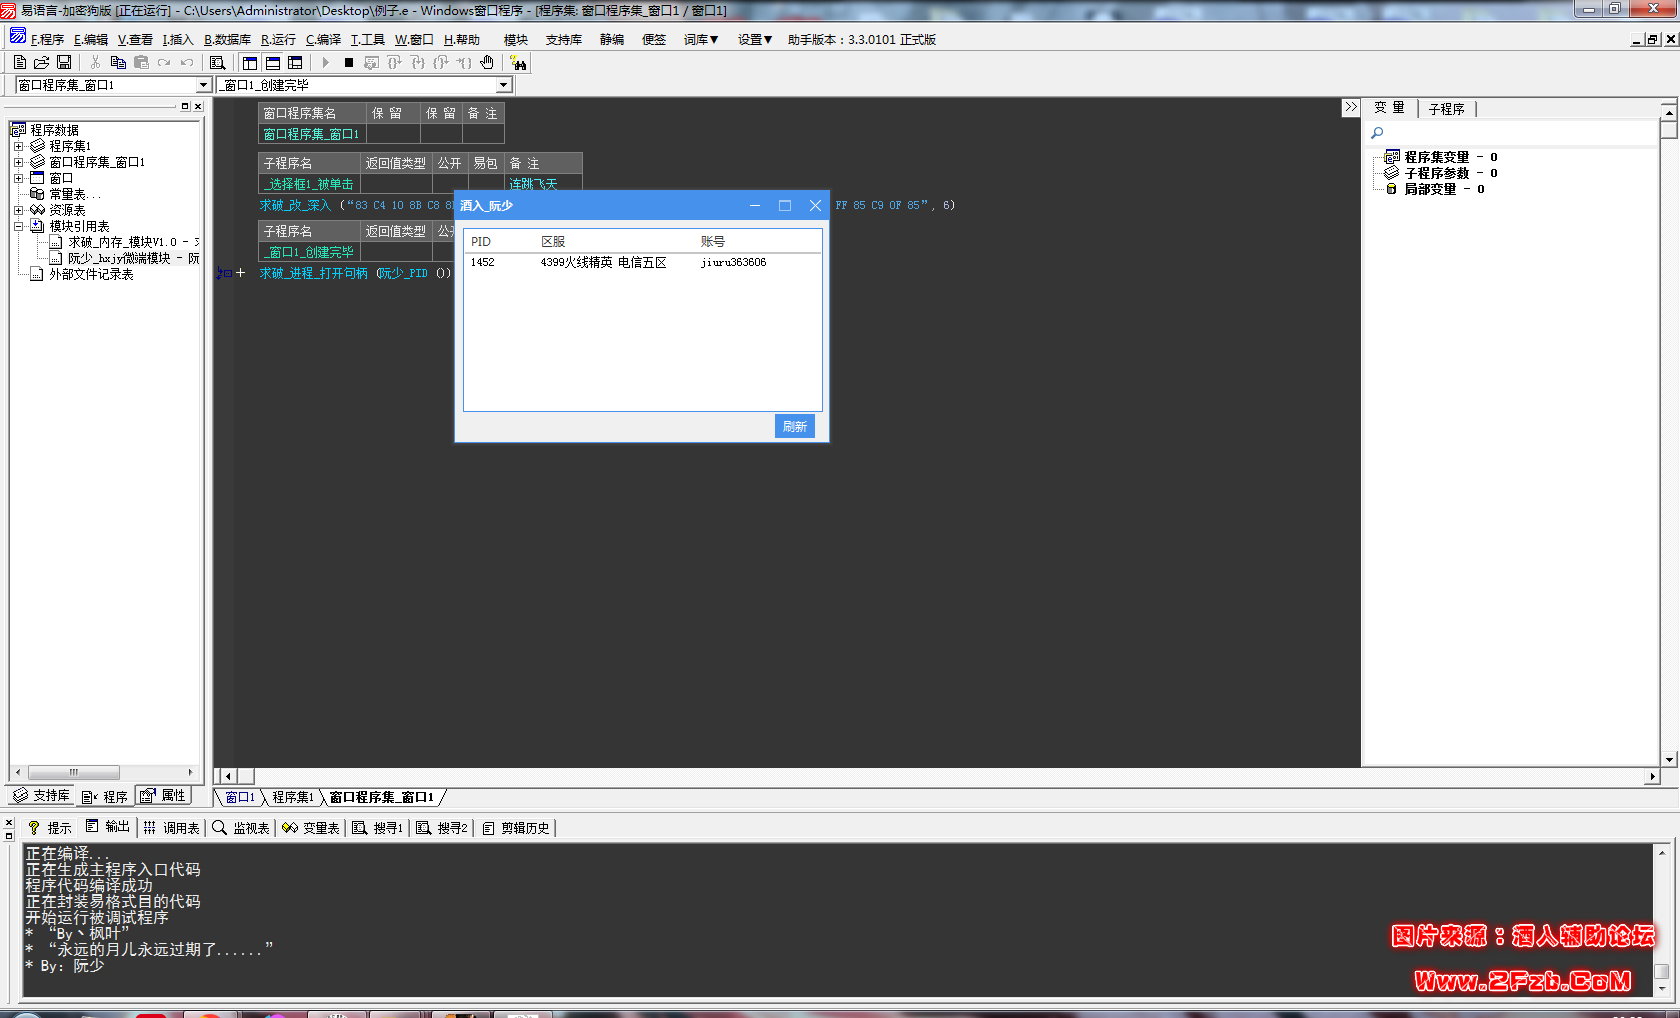Click the Find magnifier toolbar icon
Image resolution: width=1680 pixels, height=1018 pixels.
tap(217, 62)
